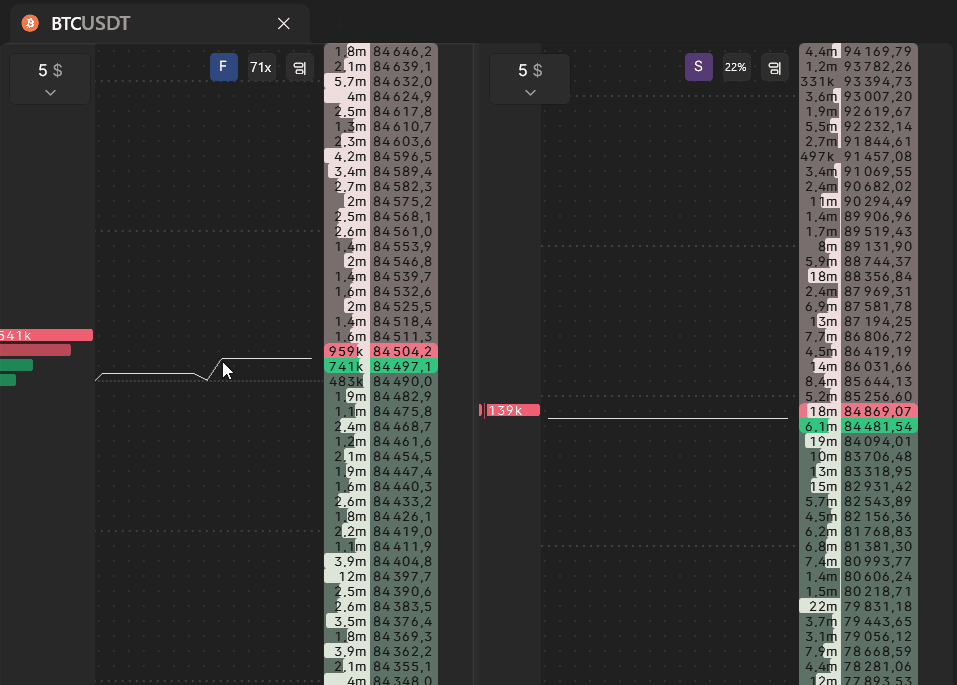Select price level 84 433,2
957x685 pixels.
[x=403, y=502]
